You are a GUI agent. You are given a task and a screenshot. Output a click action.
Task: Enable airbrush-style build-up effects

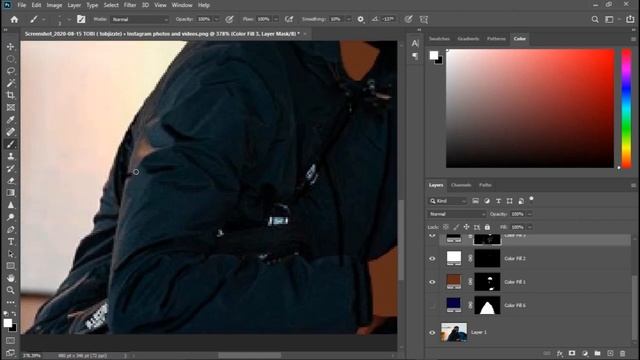click(x=289, y=19)
